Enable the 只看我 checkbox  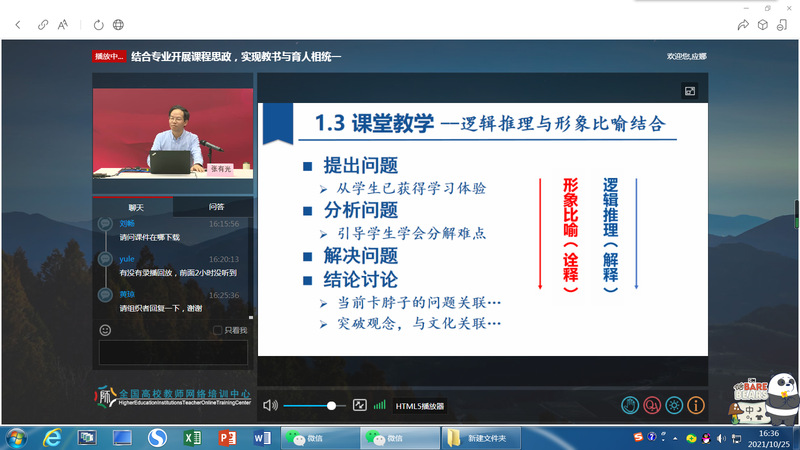point(217,330)
